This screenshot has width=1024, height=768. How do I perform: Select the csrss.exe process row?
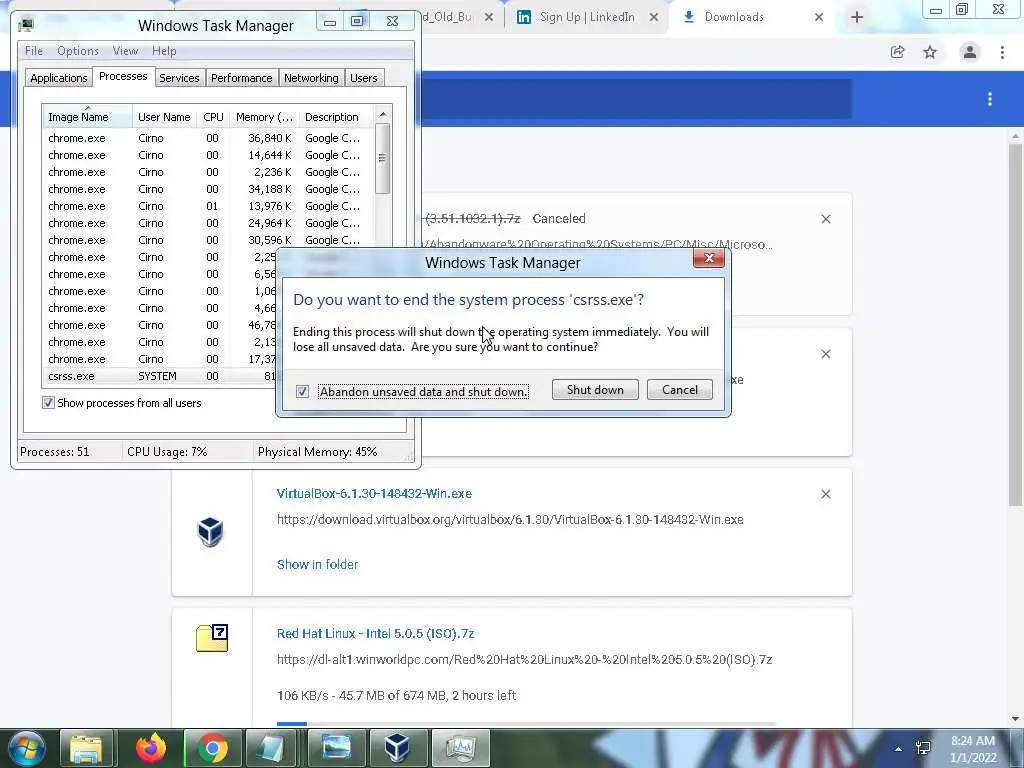click(x=161, y=376)
